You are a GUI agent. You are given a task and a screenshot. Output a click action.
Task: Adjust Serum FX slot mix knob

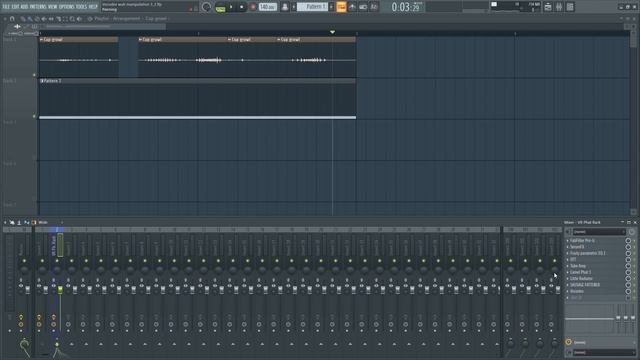[x=628, y=247]
